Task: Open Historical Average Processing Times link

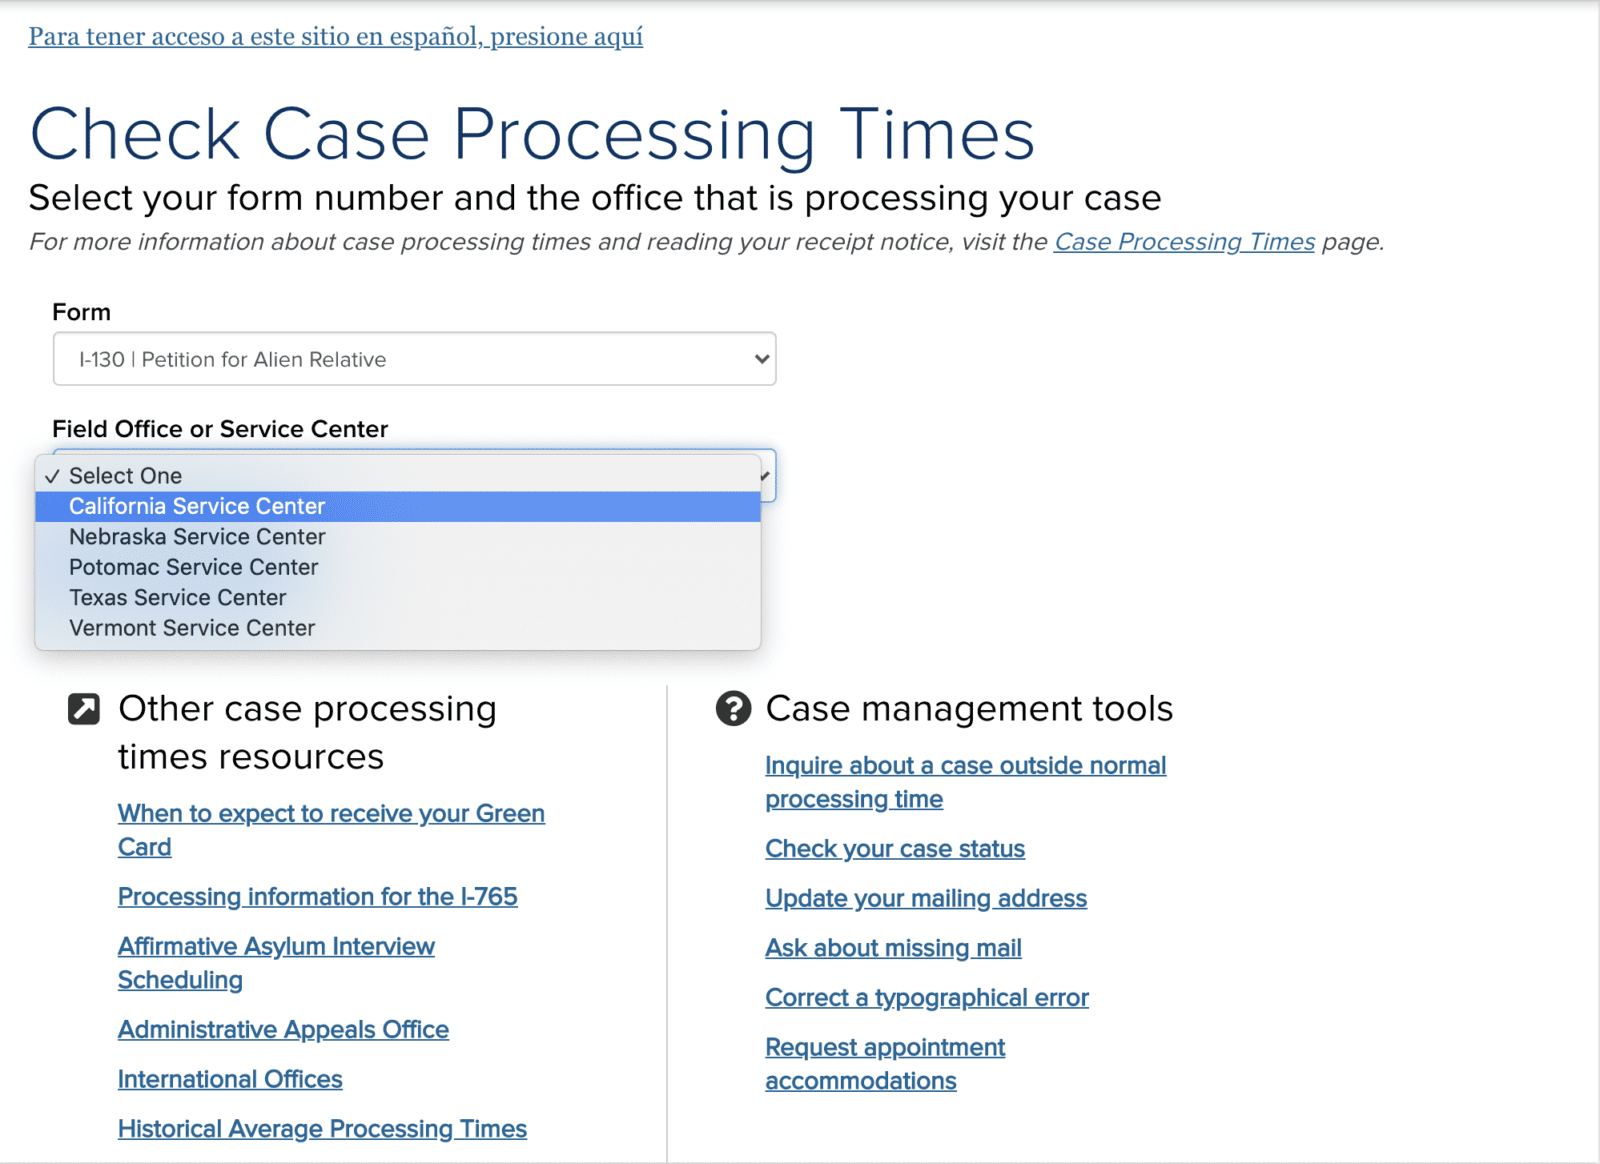Action: (x=322, y=1129)
